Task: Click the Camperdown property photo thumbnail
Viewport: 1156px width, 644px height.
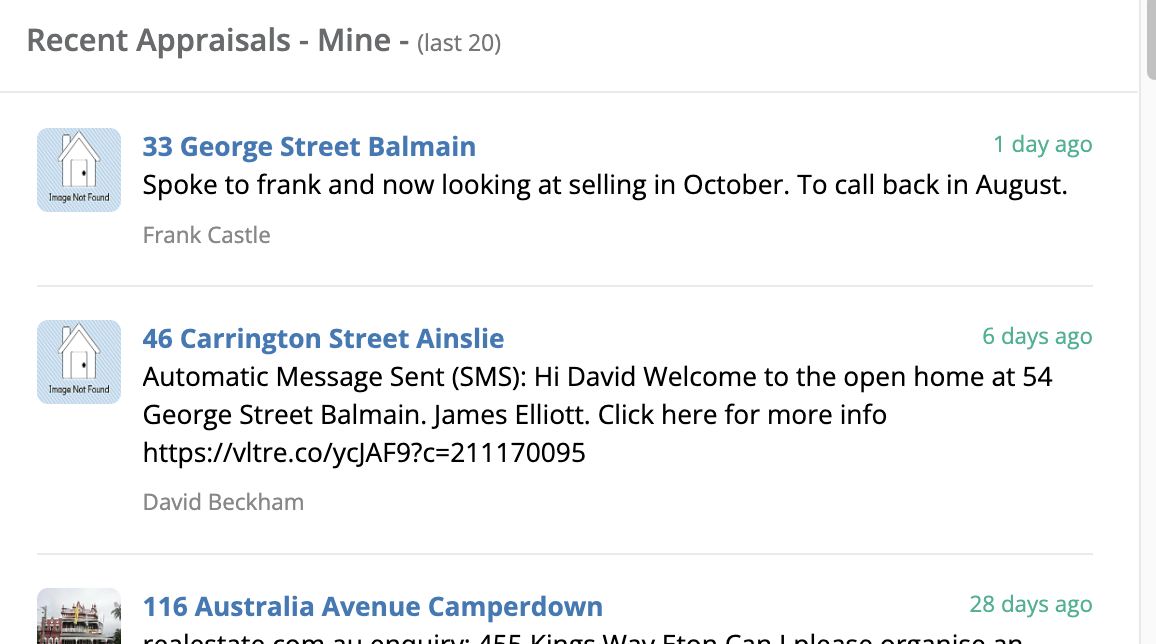Action: click(79, 616)
